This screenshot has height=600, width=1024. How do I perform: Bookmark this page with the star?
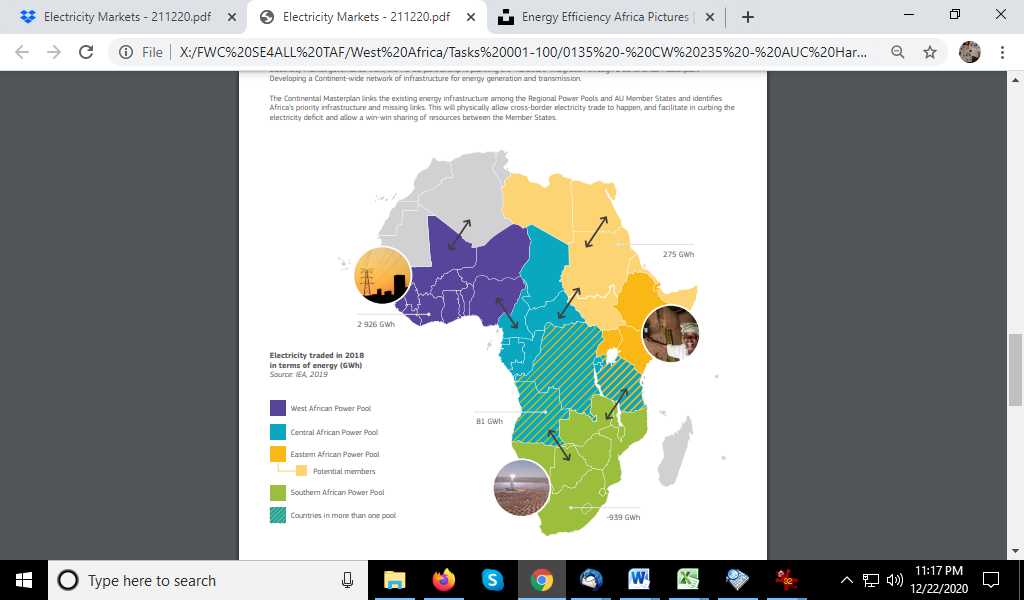930,52
